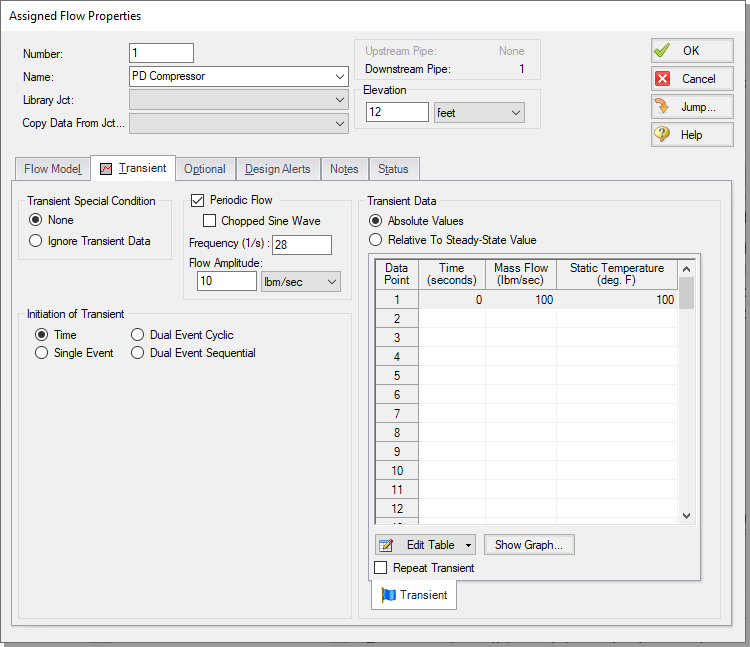Click the Flow Amplitude value field

(x=227, y=281)
